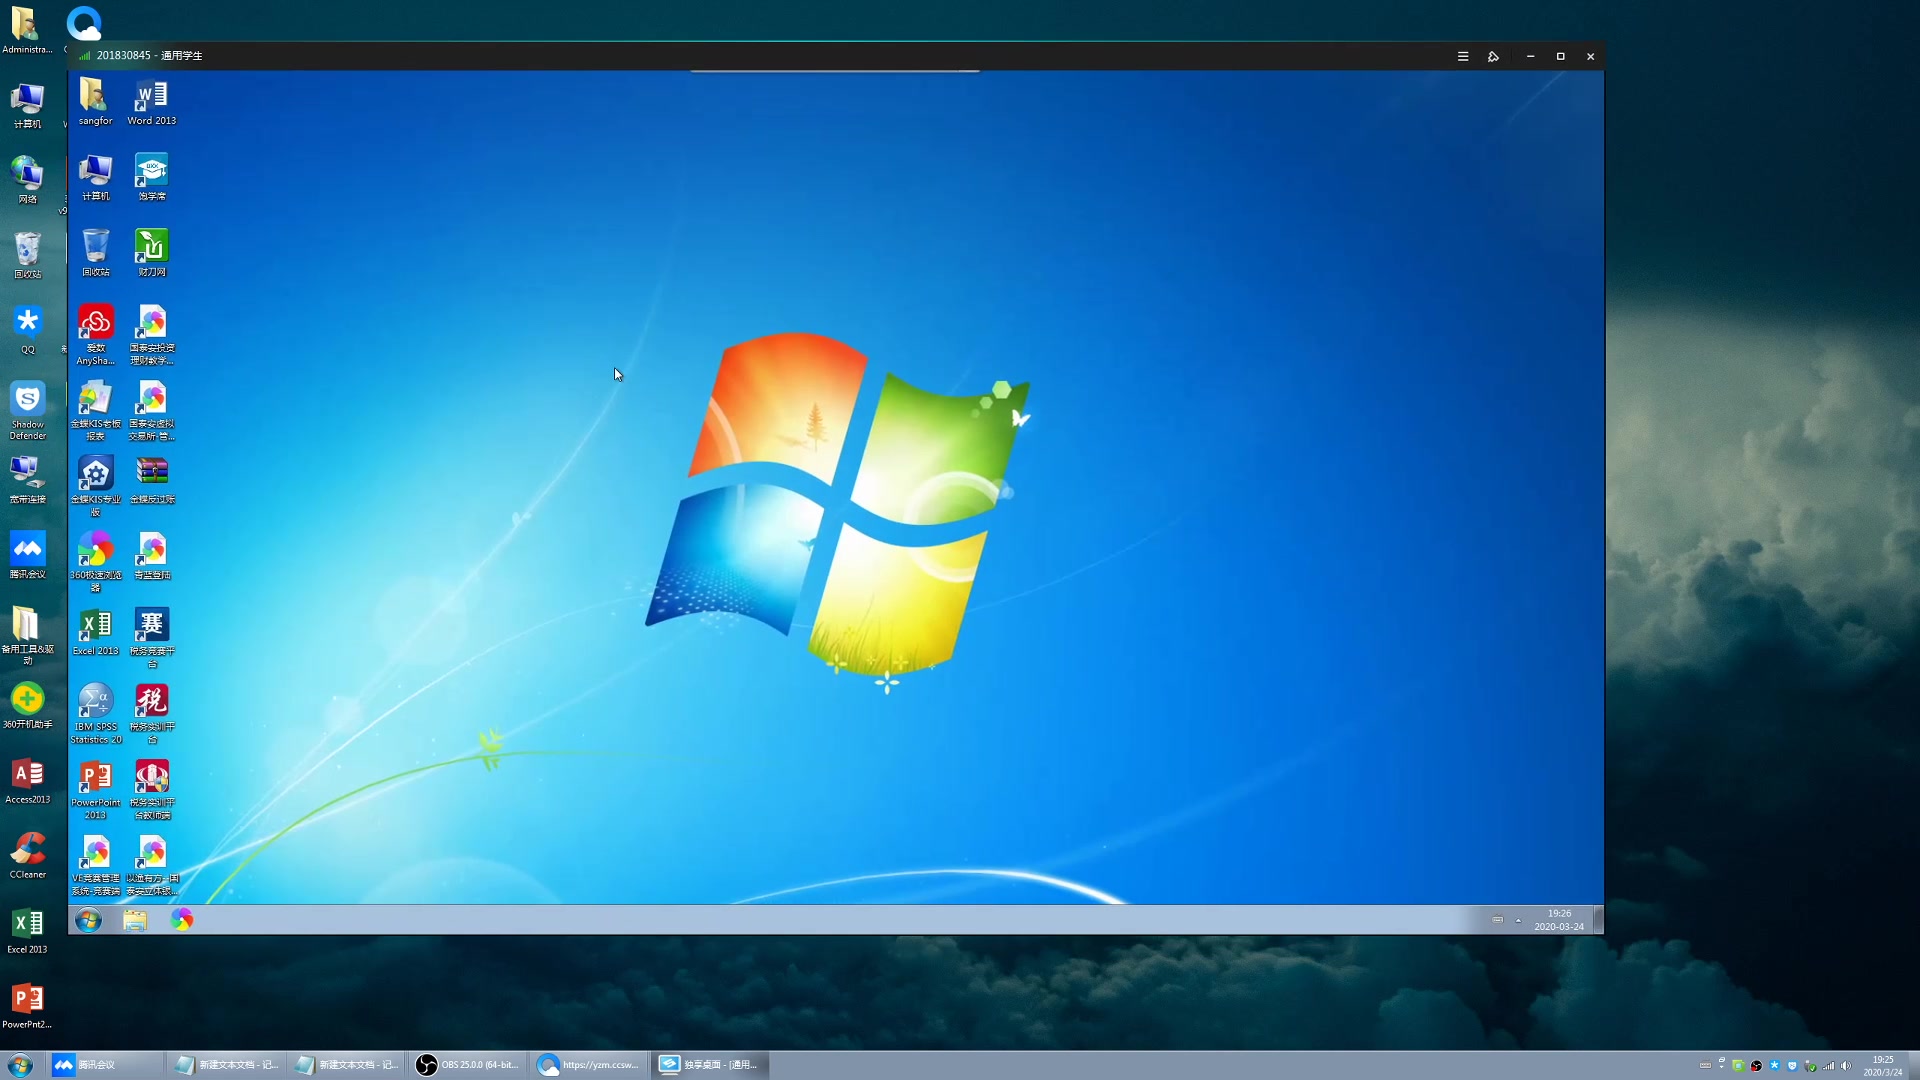This screenshot has height=1080, width=1920.
Task: Open the 宽带连接 icon on host desktop
Action: pos(28,480)
